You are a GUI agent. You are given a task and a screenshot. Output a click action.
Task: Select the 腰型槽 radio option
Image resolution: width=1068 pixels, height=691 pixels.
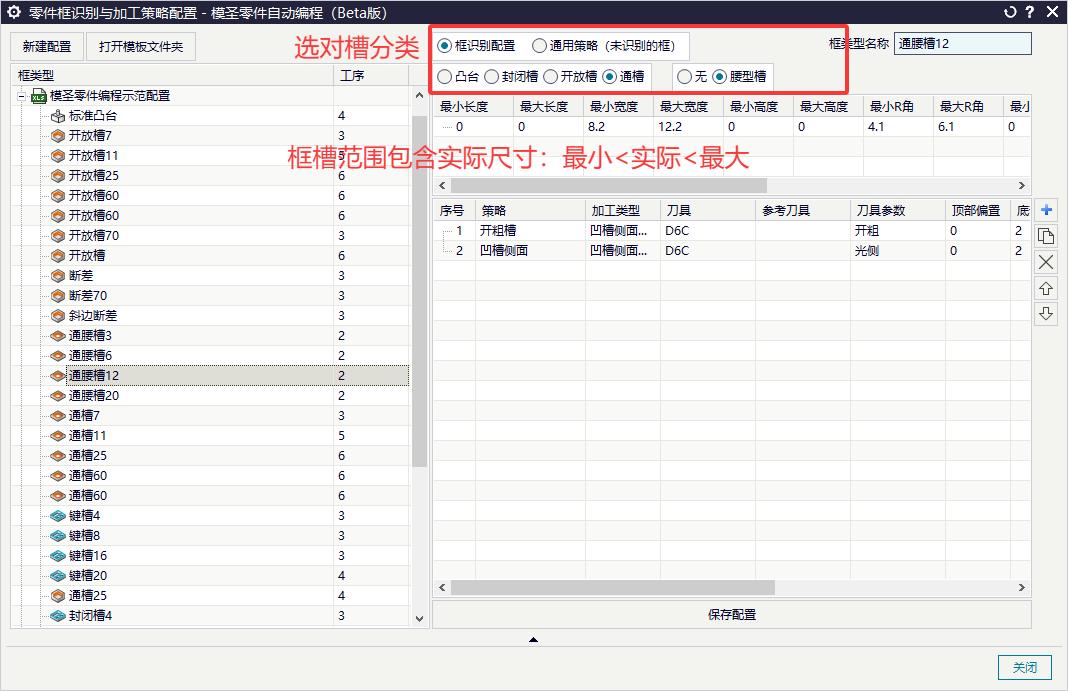coord(719,77)
